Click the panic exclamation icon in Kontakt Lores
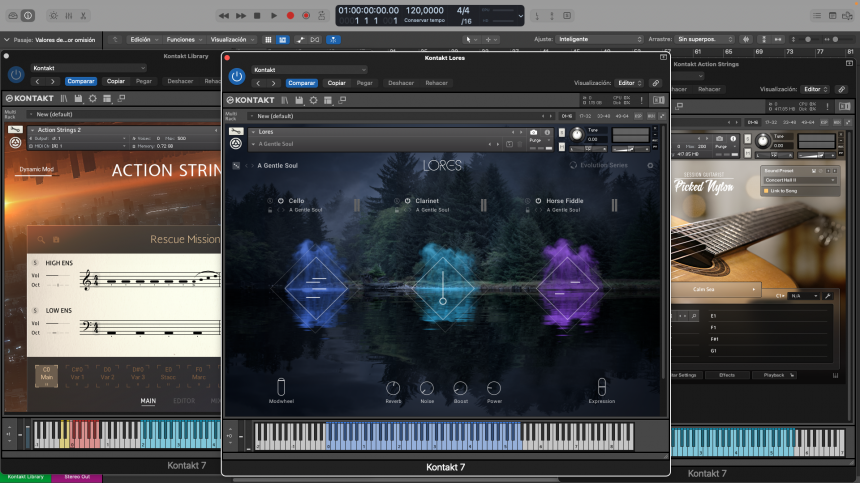This screenshot has height=483, width=860. [641, 100]
